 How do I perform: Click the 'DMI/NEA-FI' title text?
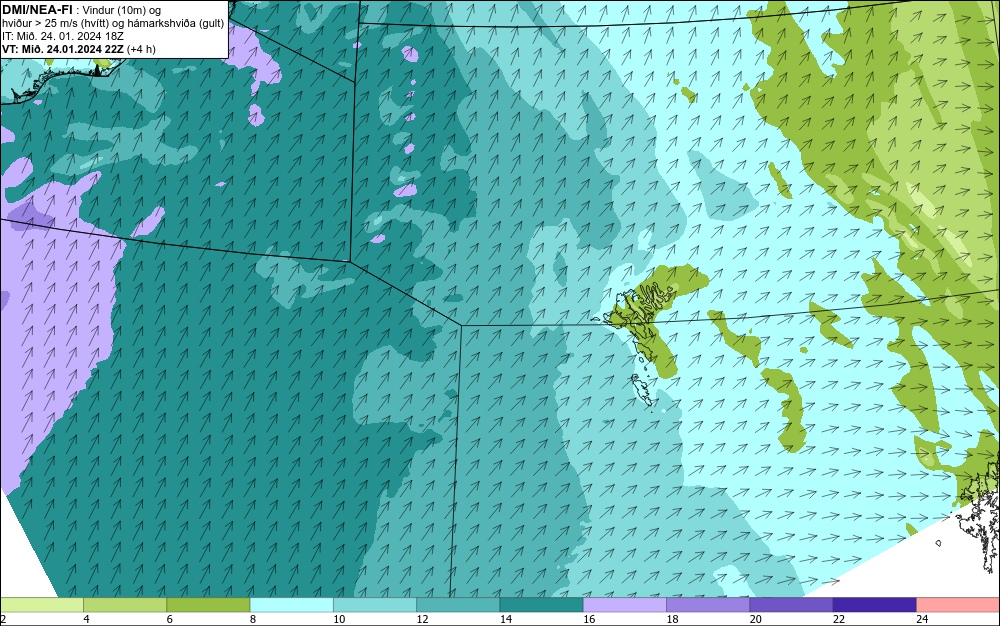(x=37, y=9)
